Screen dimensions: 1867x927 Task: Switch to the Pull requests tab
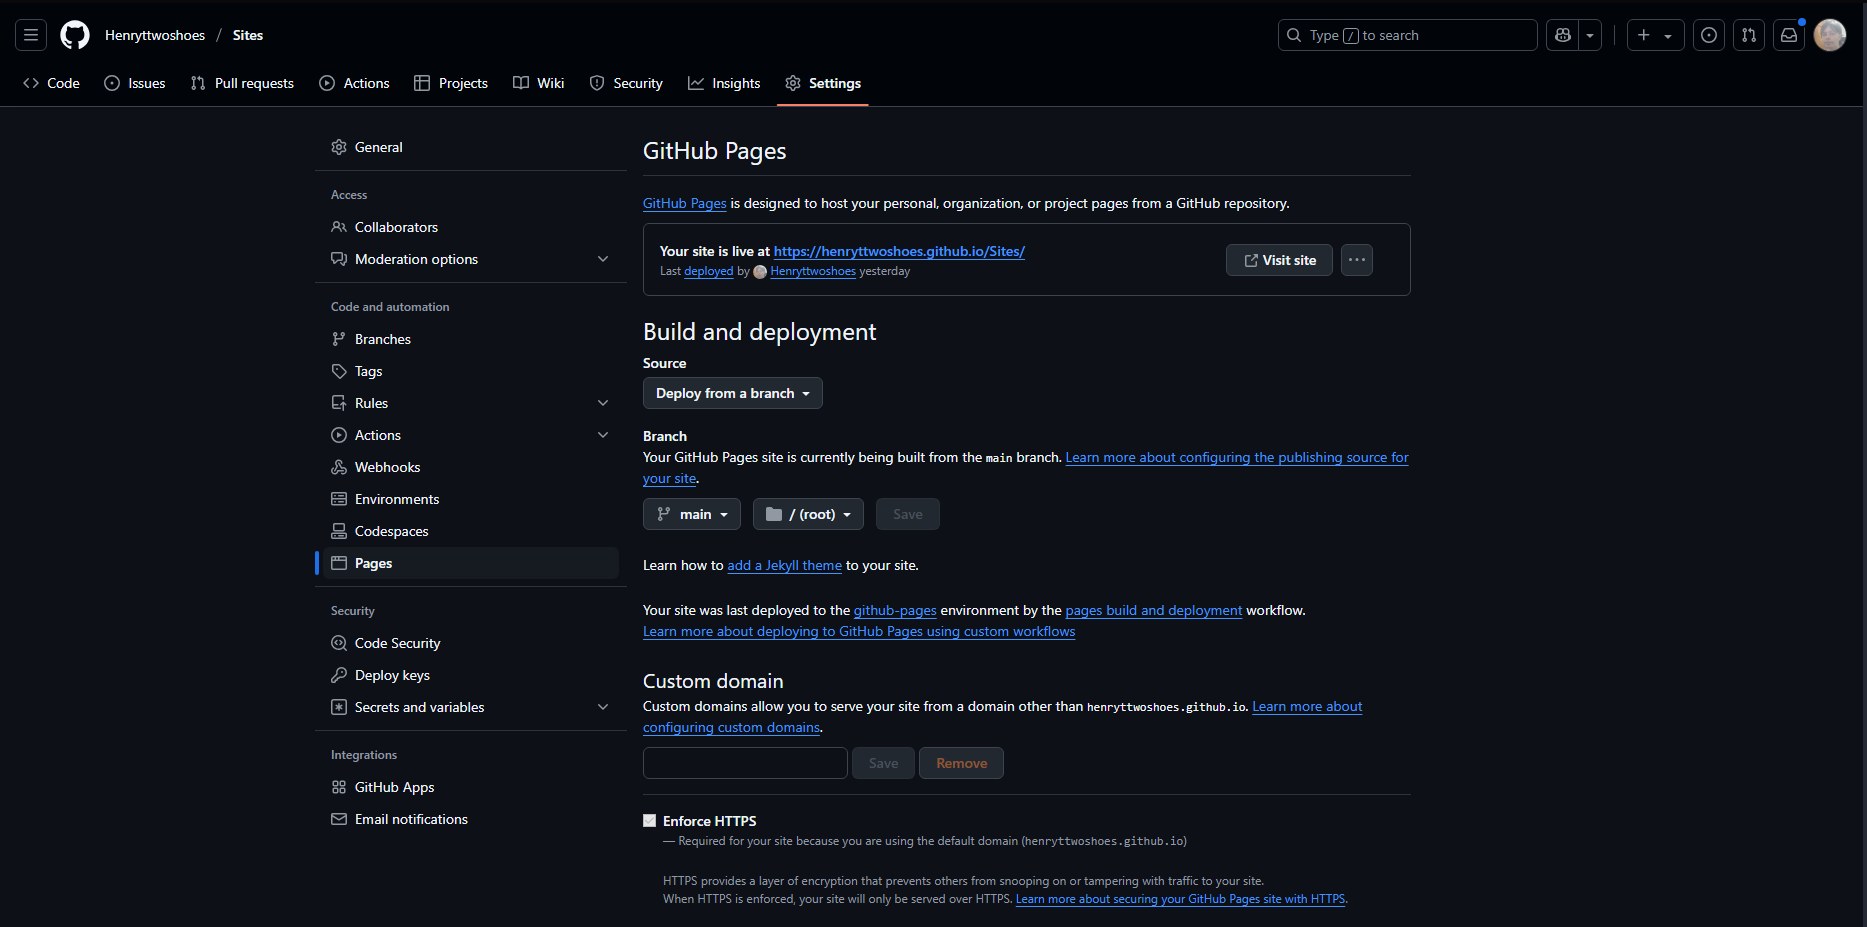[x=242, y=83]
